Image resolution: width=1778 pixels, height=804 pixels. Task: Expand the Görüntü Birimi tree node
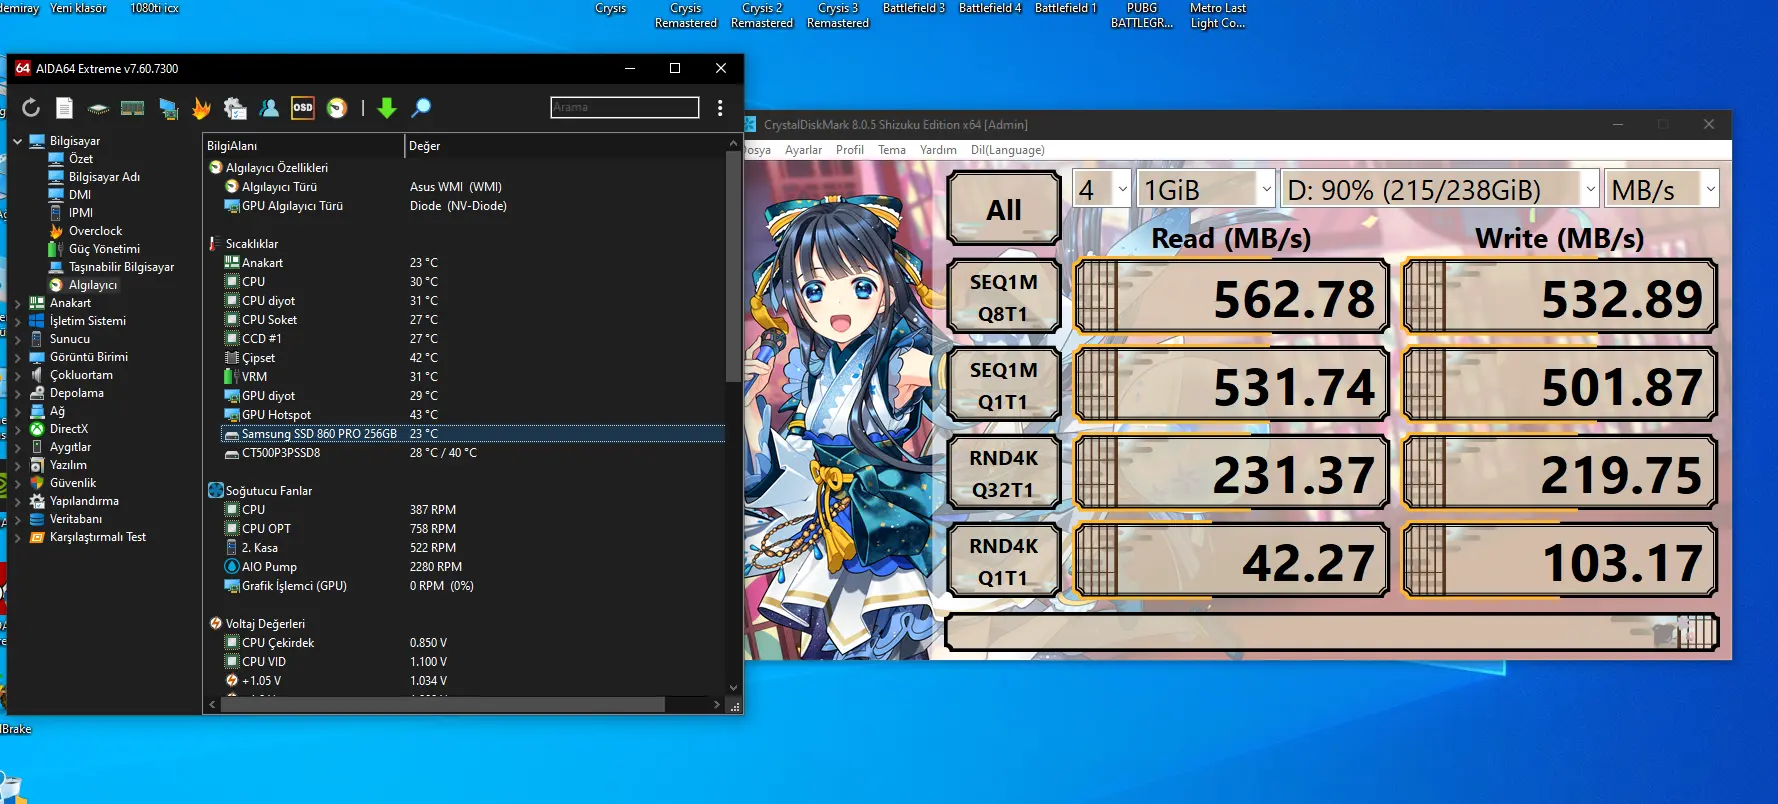click(18, 357)
